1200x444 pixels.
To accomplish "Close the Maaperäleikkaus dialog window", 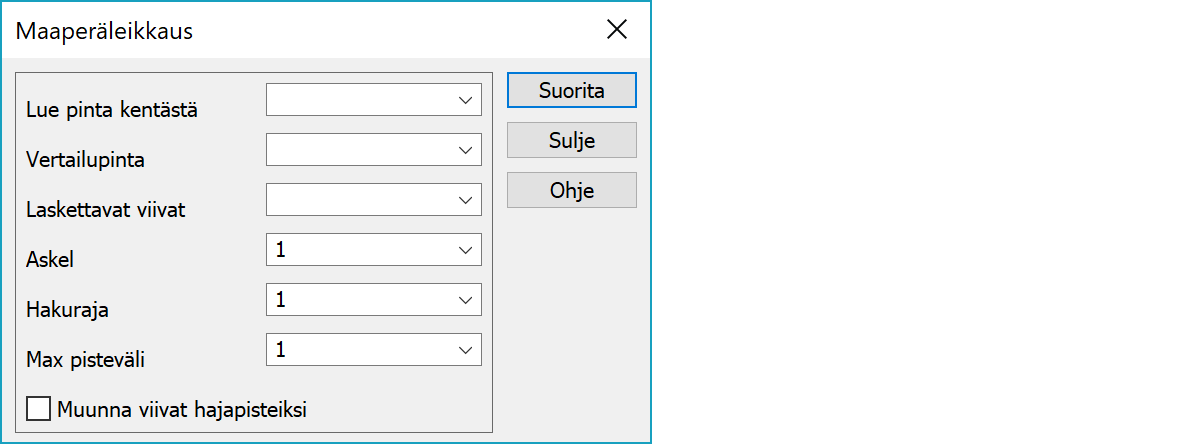I will pos(617,30).
